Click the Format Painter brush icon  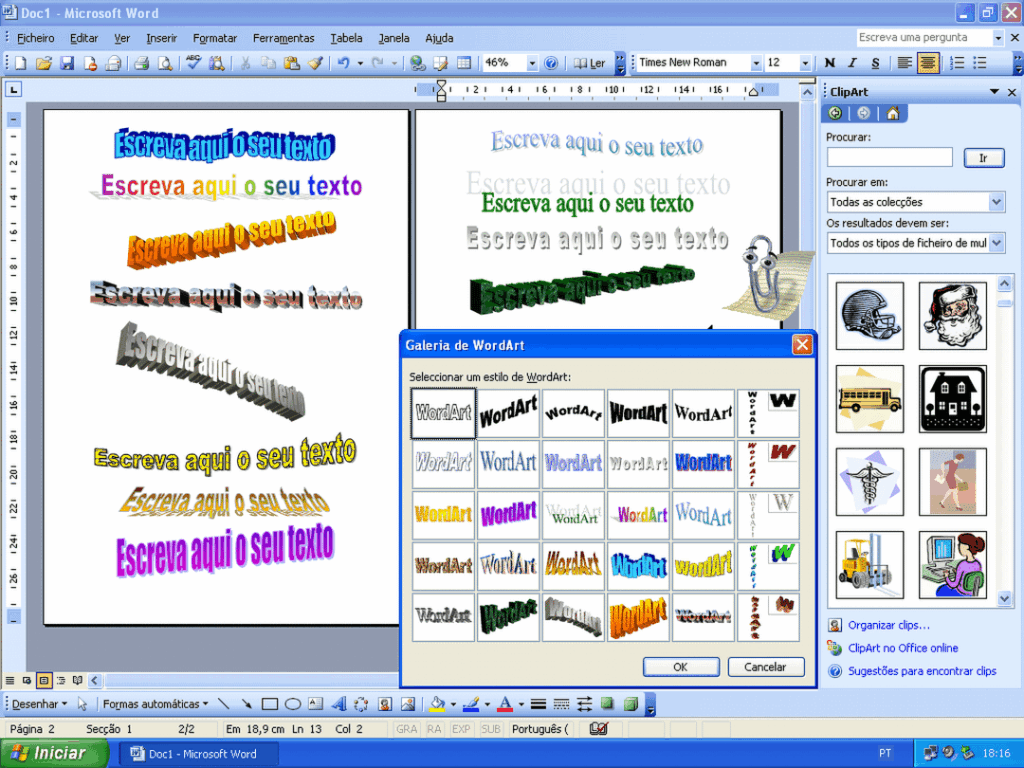pos(315,63)
